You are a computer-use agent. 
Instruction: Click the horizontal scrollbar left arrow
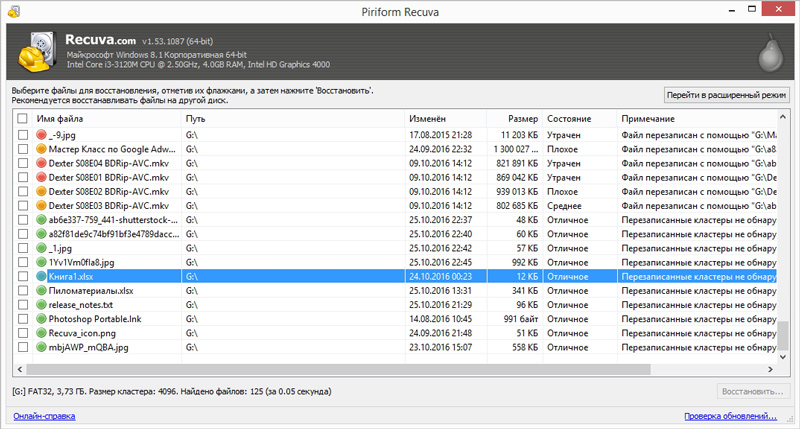(20, 369)
